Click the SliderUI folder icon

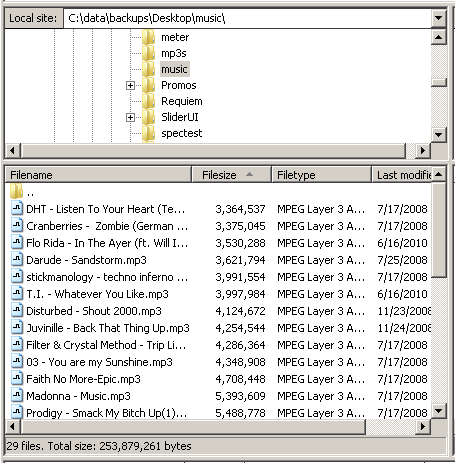click(x=148, y=117)
